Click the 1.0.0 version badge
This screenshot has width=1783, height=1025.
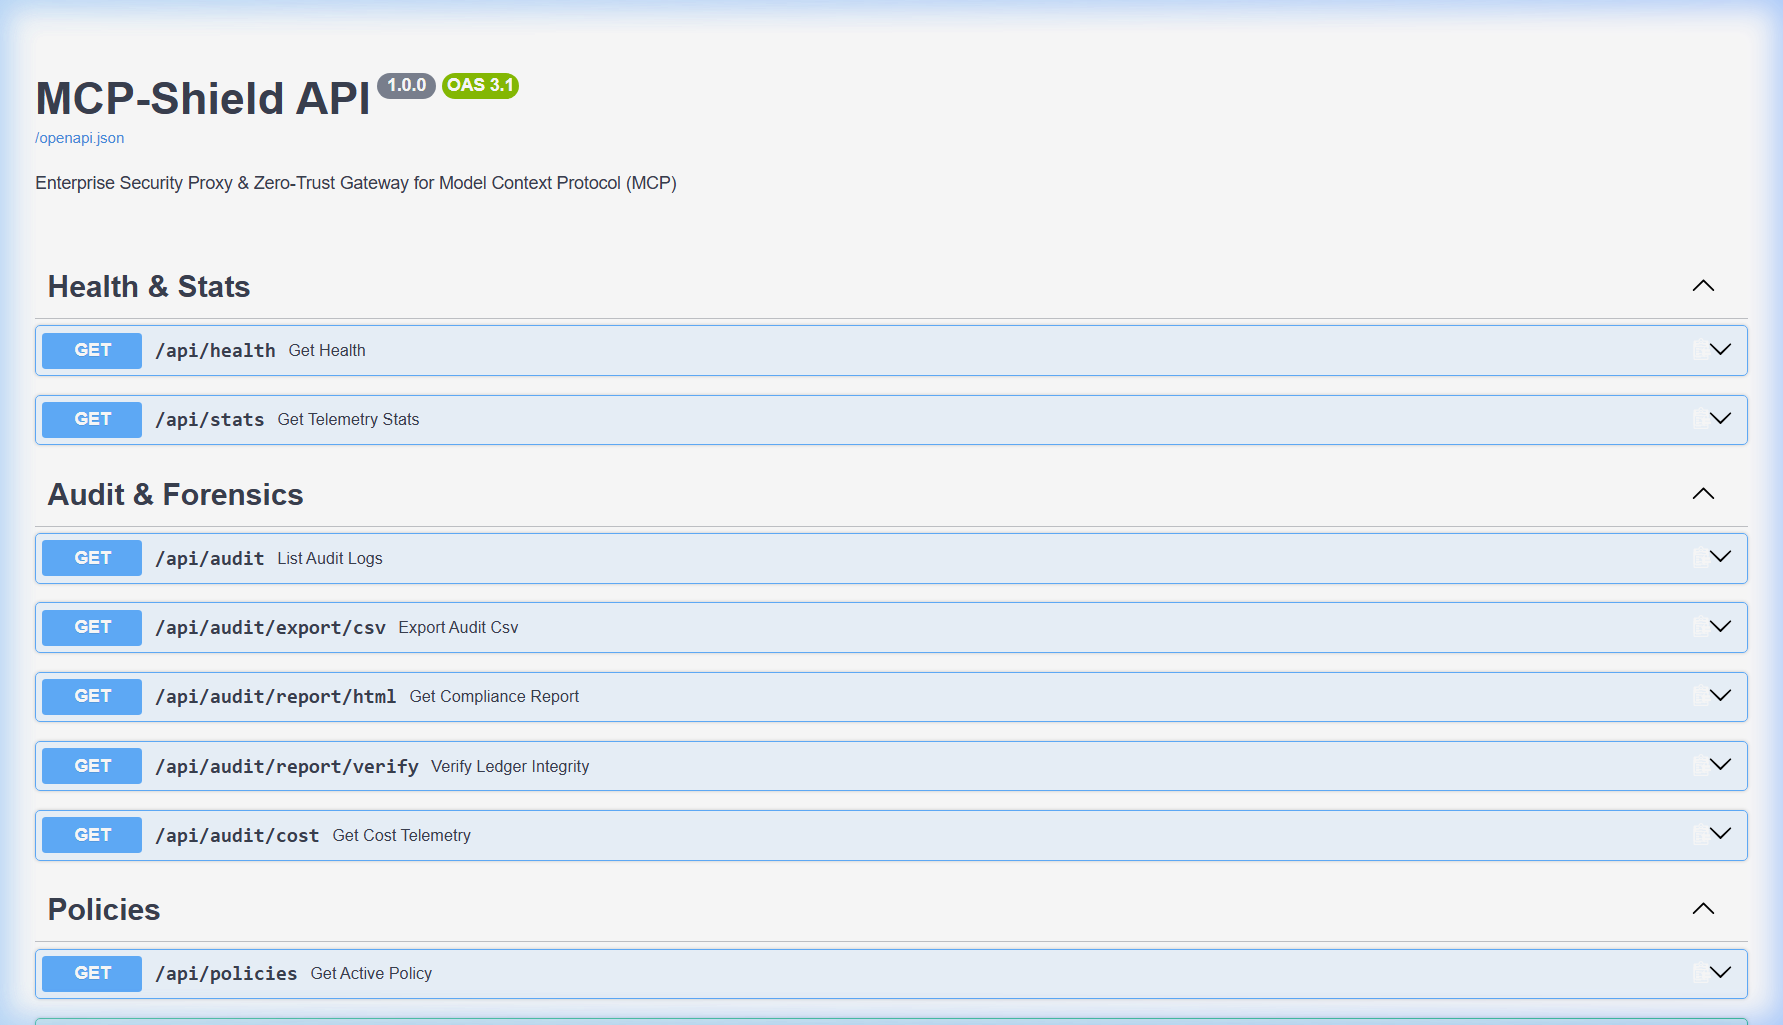click(x=406, y=86)
